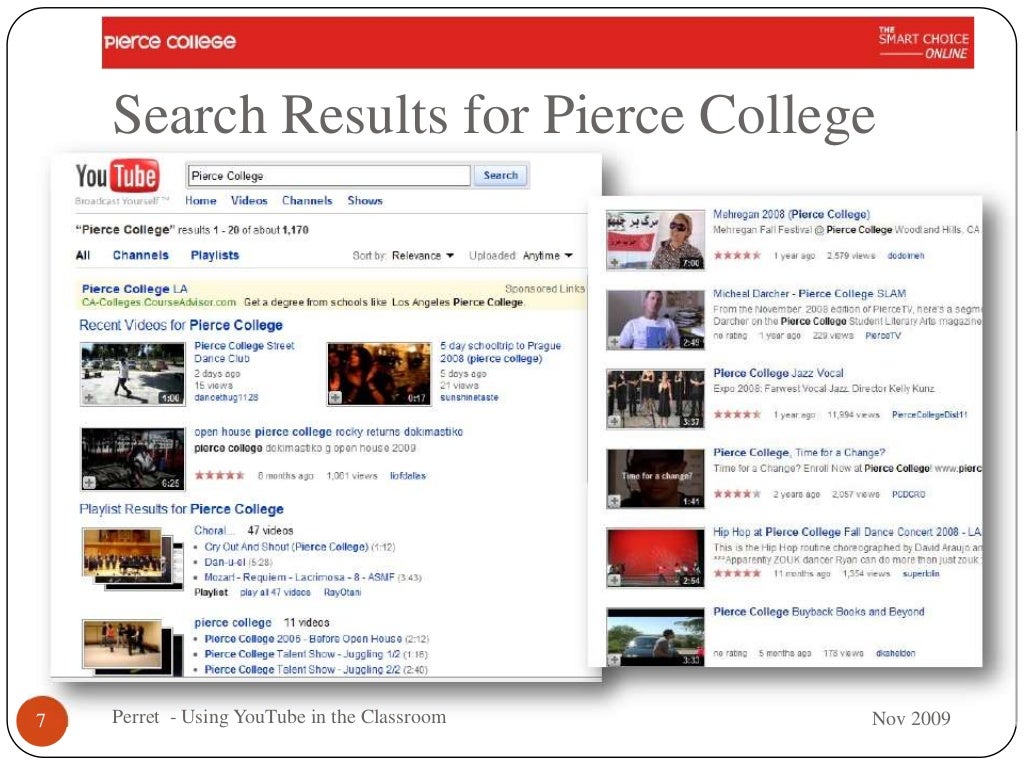Open the Prague schooltrip video thumbnail
Viewport: 1024px width, 768px height.
(379, 374)
